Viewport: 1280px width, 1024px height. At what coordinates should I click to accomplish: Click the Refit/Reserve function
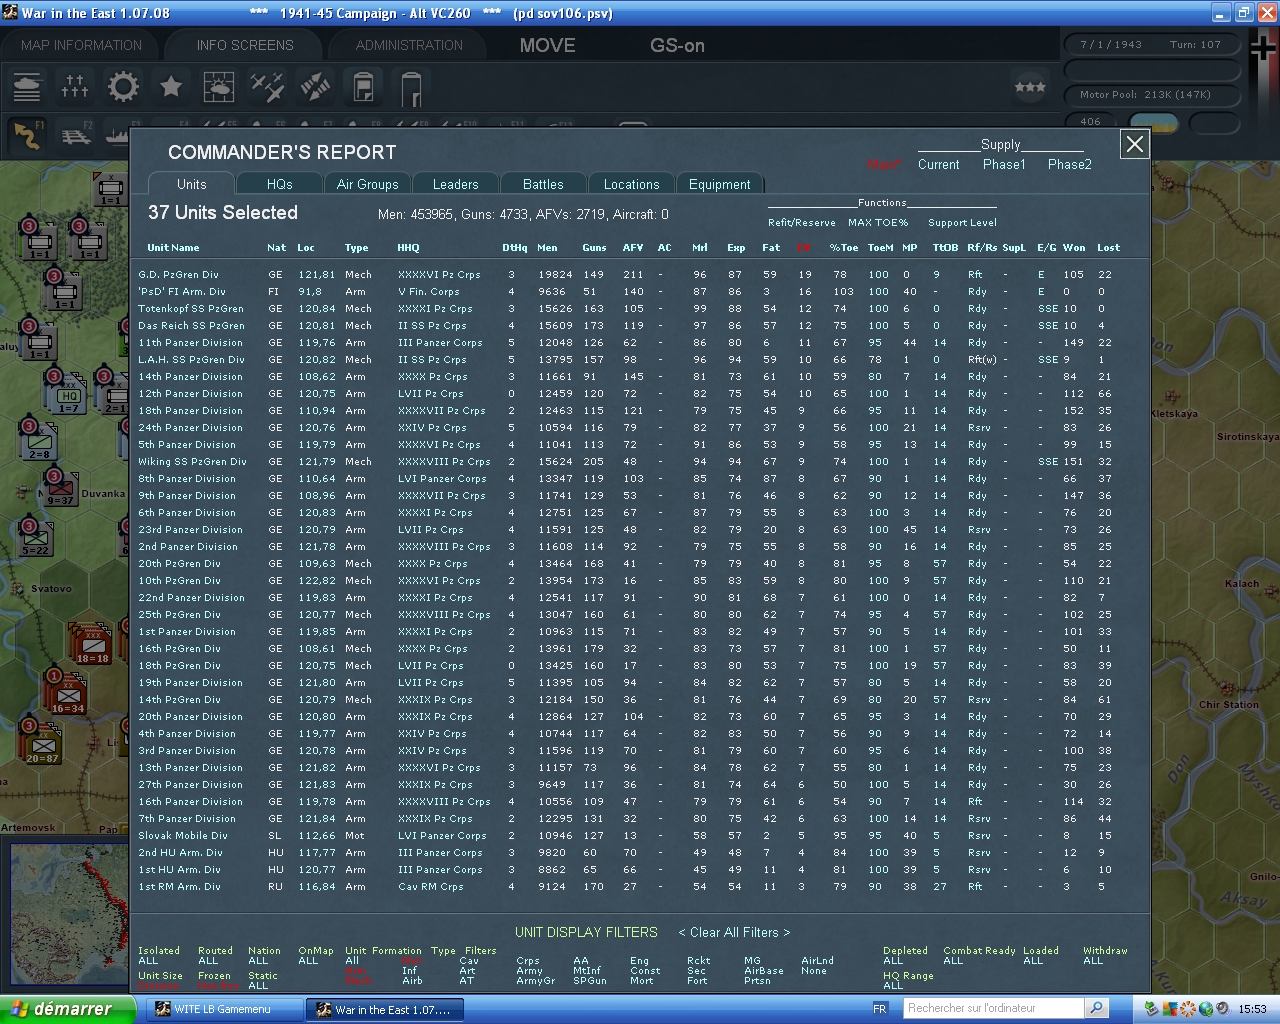point(802,223)
